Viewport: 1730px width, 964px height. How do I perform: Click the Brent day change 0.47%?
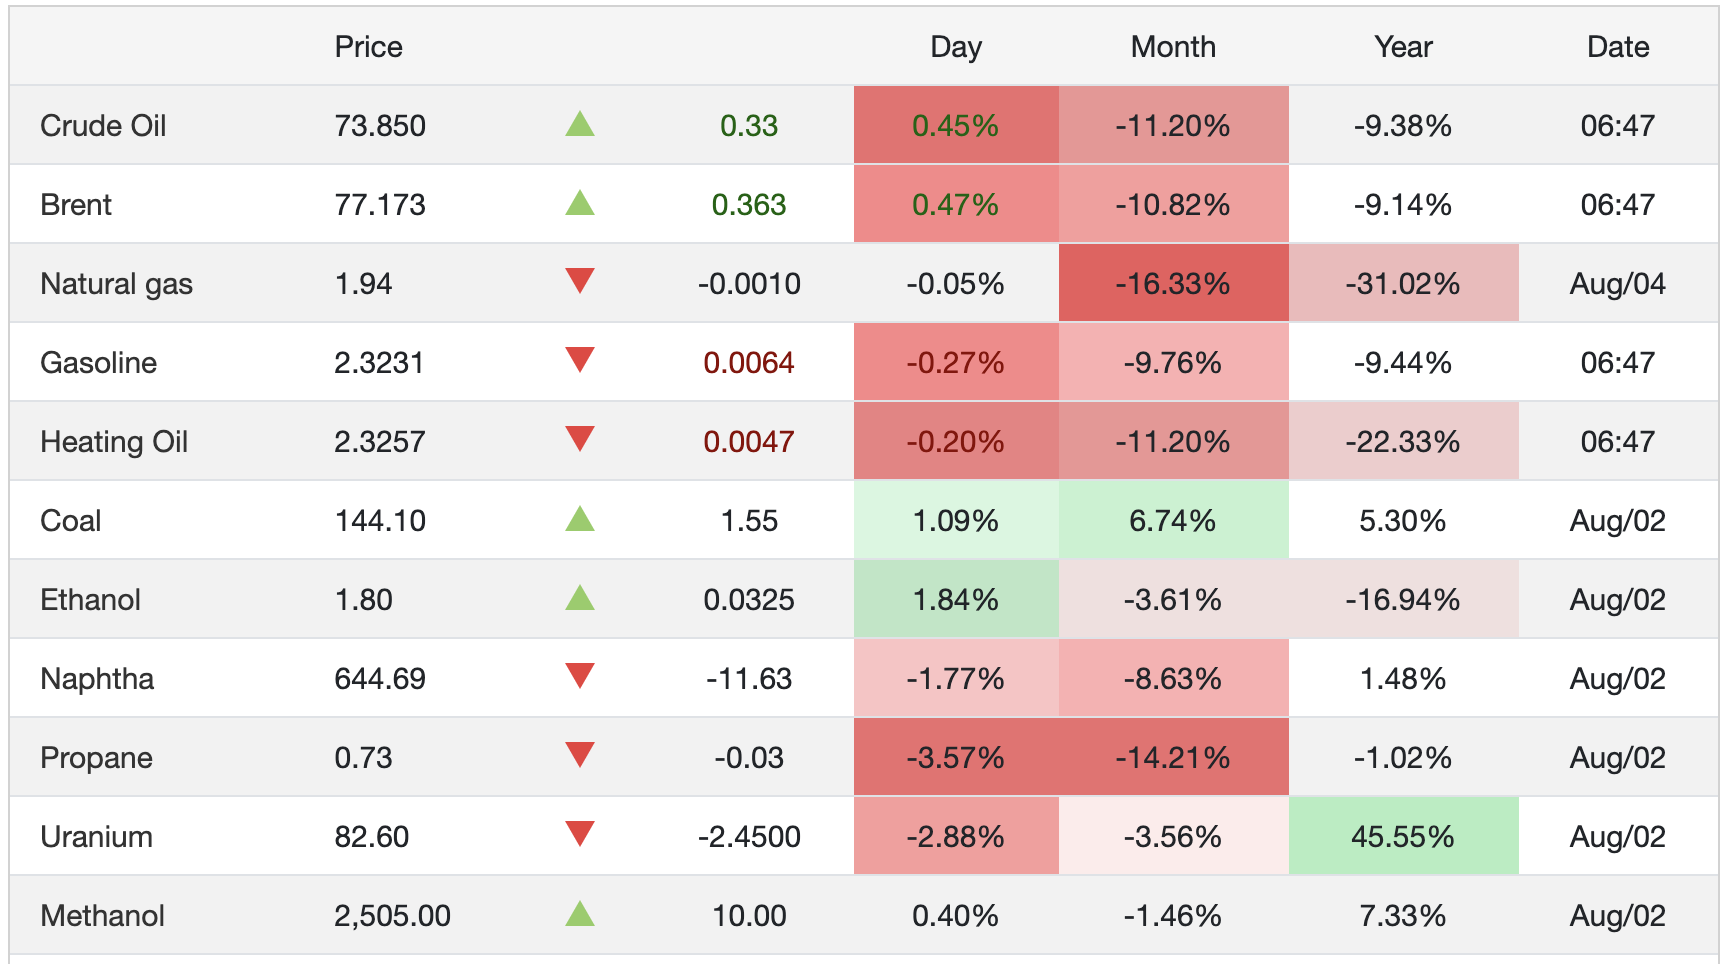tap(956, 205)
